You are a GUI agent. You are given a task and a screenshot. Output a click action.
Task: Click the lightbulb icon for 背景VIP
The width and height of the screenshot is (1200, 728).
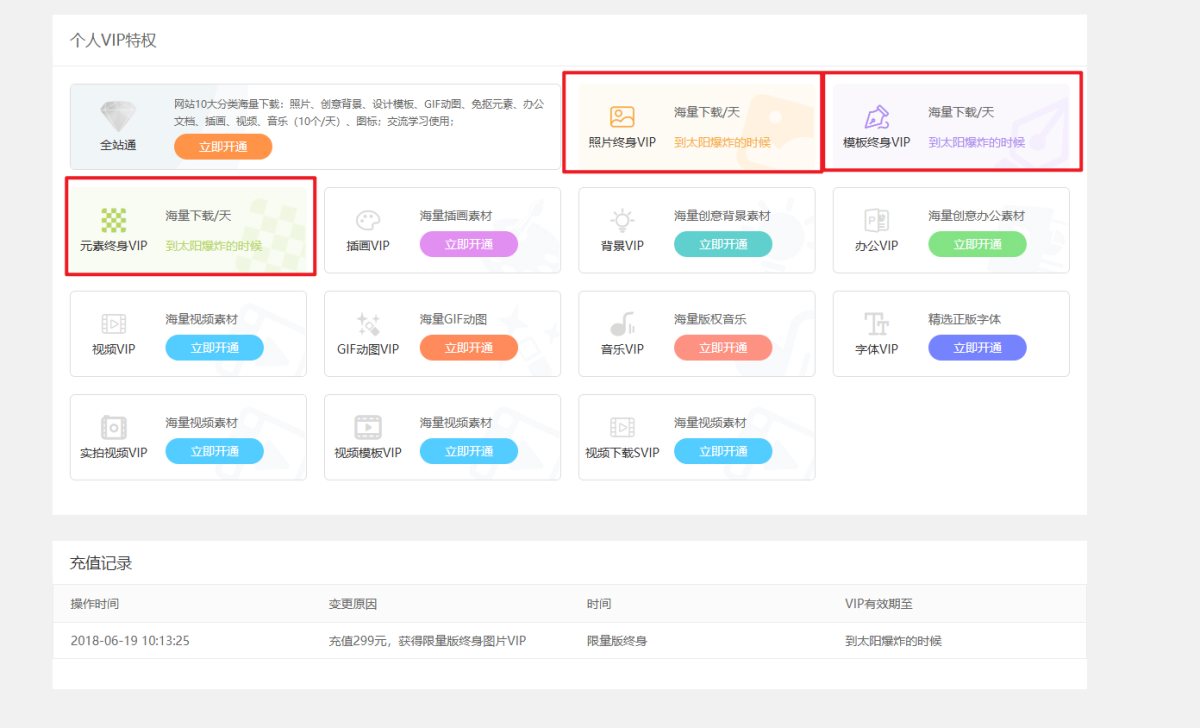pyautogui.click(x=622, y=220)
